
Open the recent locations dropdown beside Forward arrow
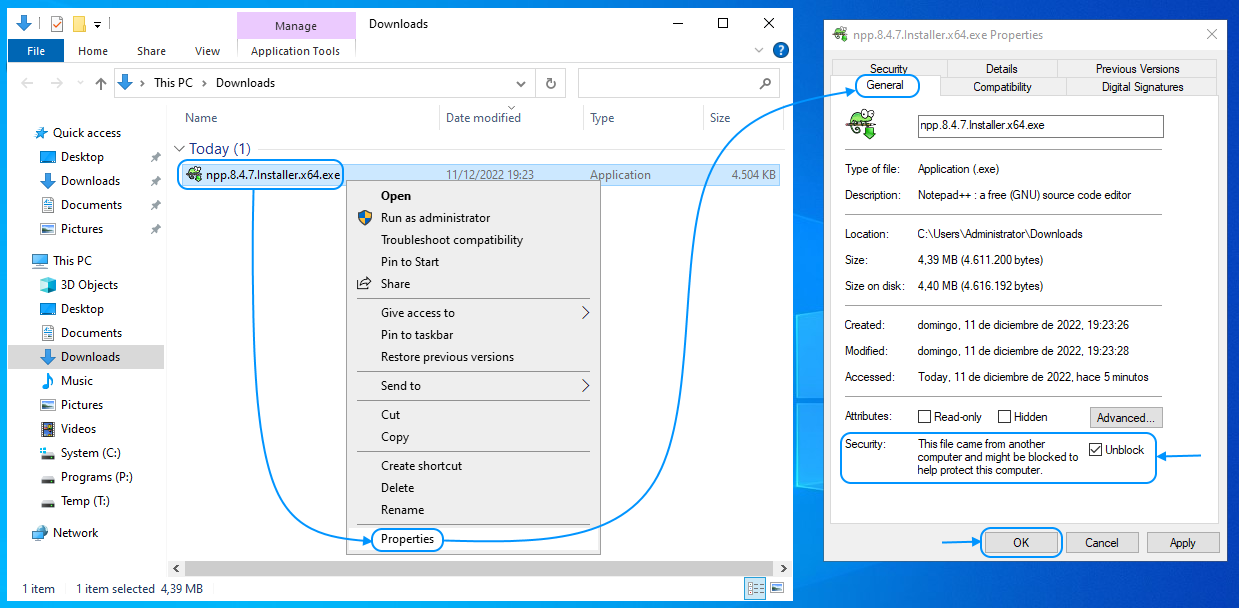(x=79, y=84)
